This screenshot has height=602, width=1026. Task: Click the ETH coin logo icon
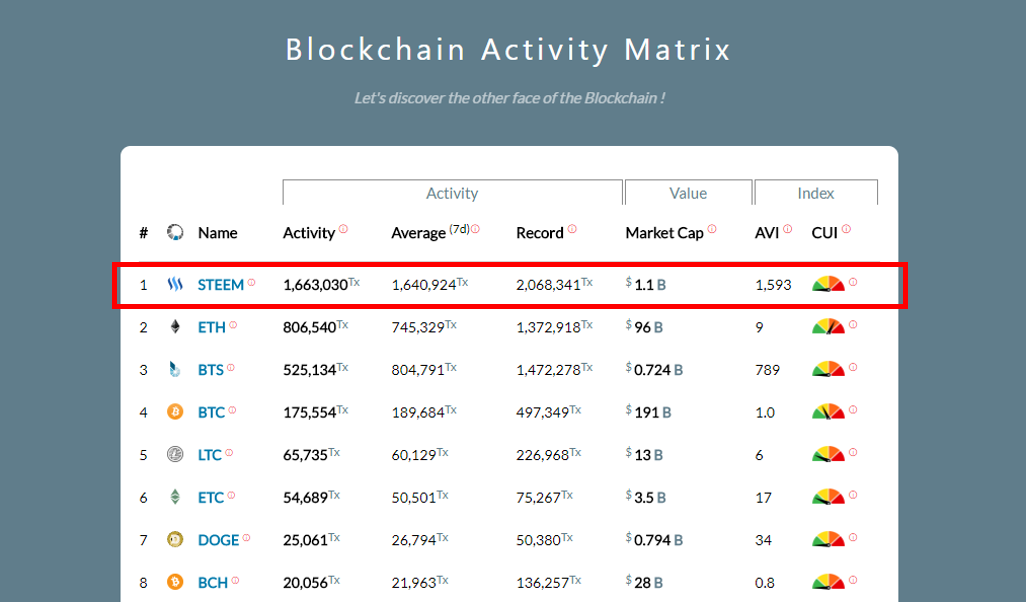coord(175,327)
